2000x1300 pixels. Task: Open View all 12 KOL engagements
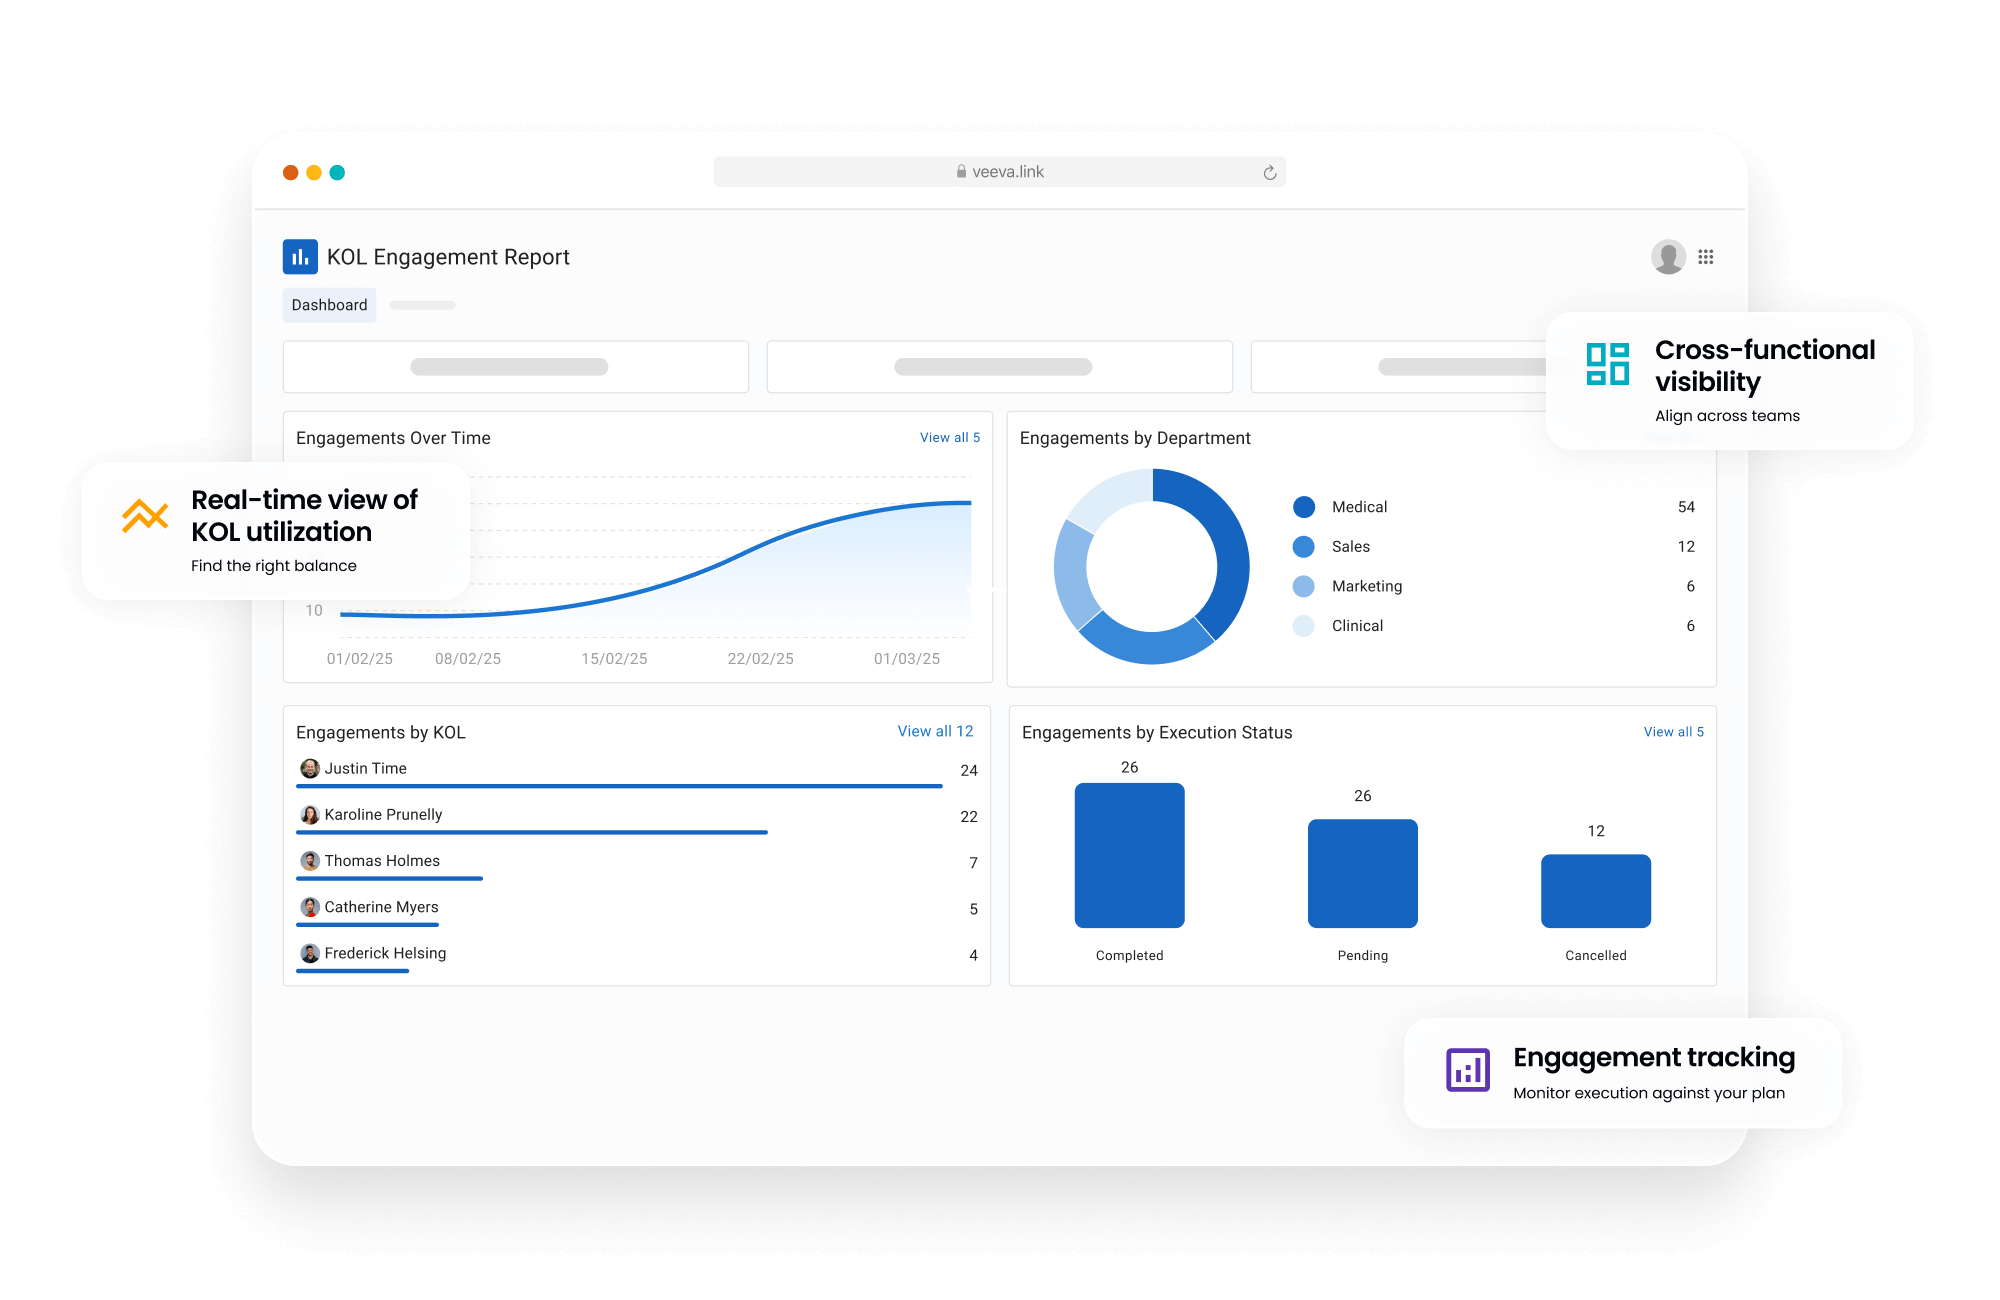click(934, 732)
